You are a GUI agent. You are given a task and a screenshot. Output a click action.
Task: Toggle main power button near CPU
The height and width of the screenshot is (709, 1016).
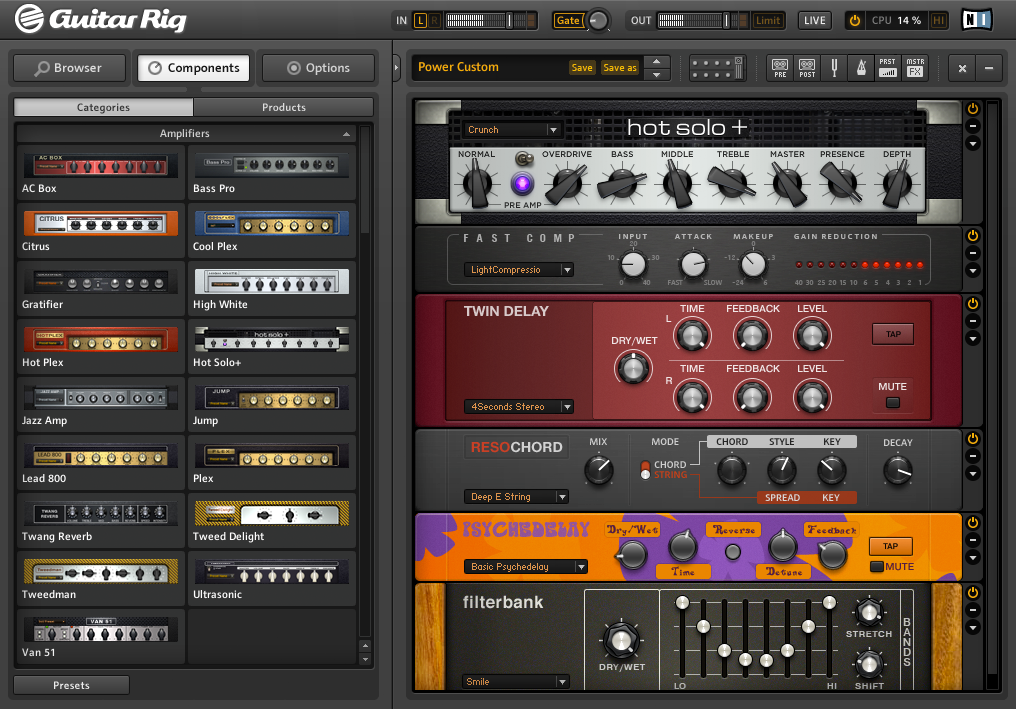tap(855, 21)
